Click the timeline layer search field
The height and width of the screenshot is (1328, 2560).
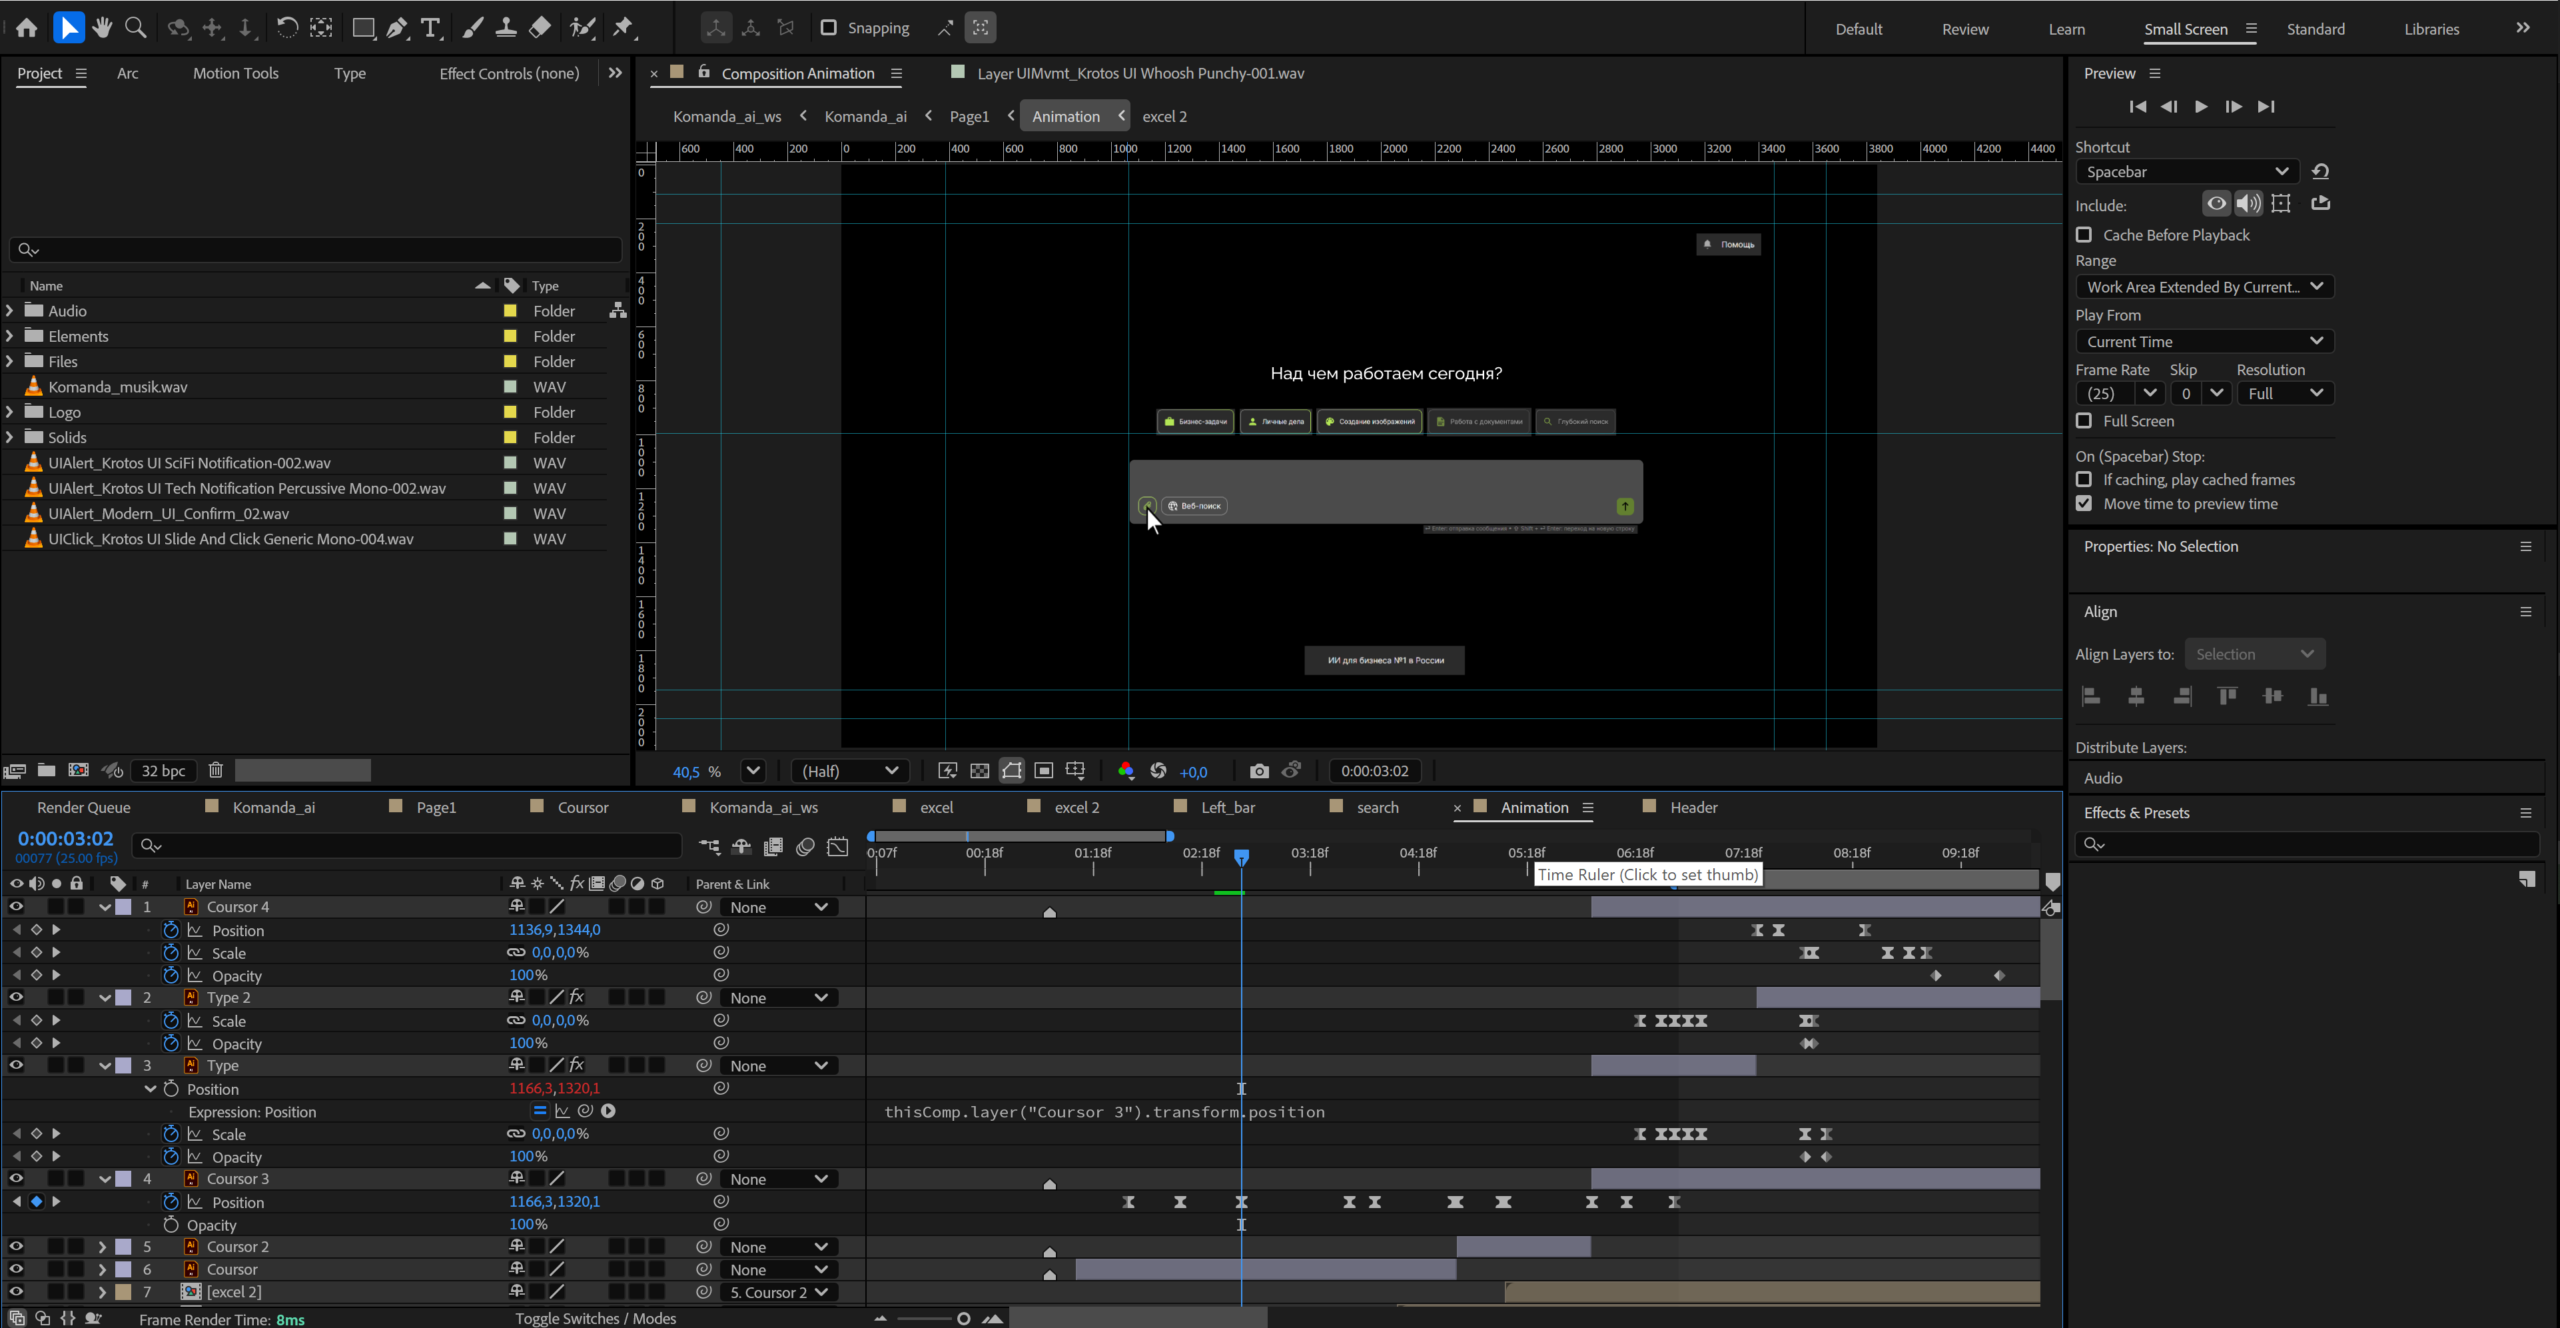(x=410, y=846)
